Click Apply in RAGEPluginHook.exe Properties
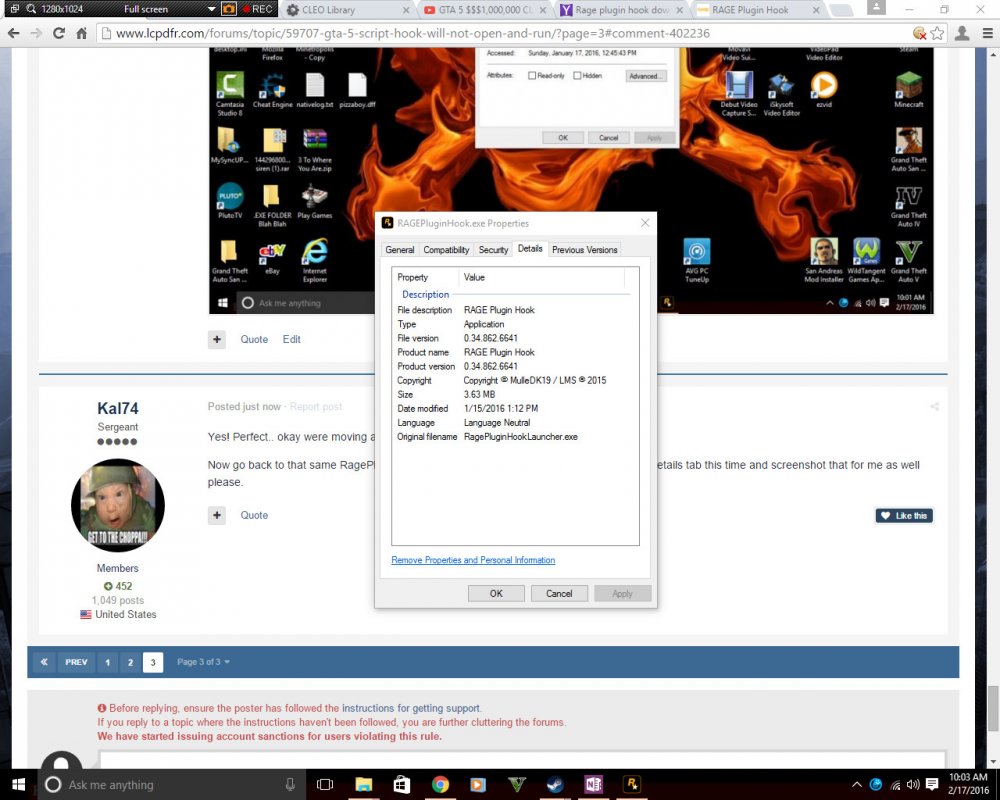Screen dimensions: 1000x800 point(622,593)
